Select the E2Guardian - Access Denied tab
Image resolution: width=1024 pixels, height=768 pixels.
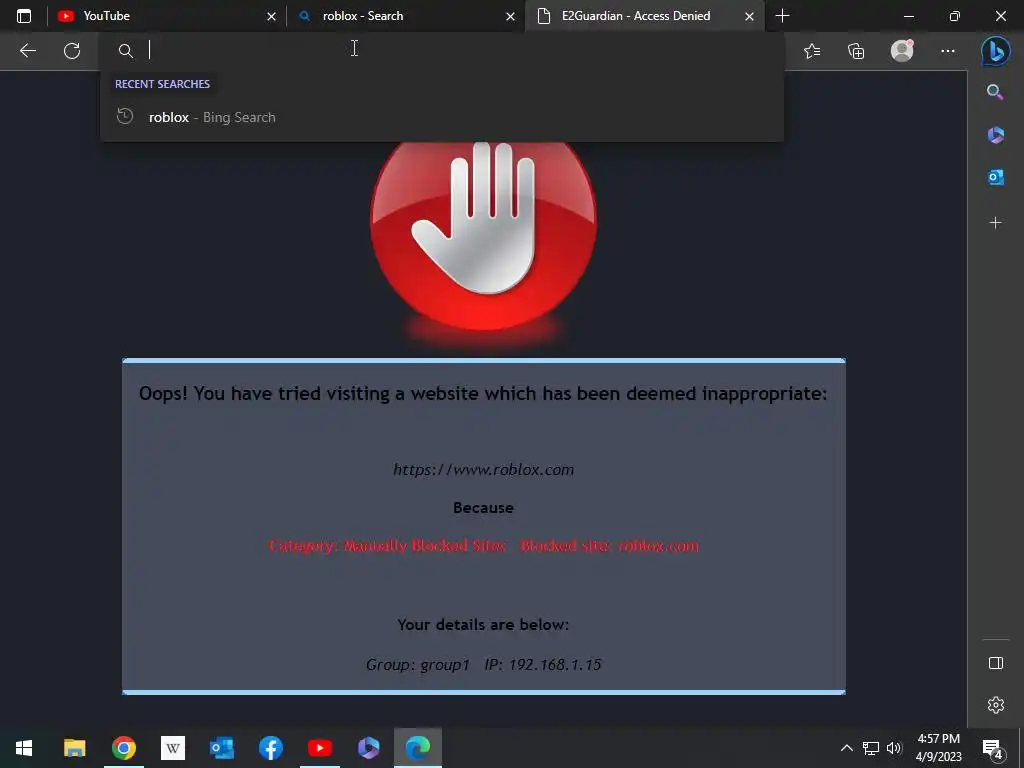pyautogui.click(x=645, y=16)
